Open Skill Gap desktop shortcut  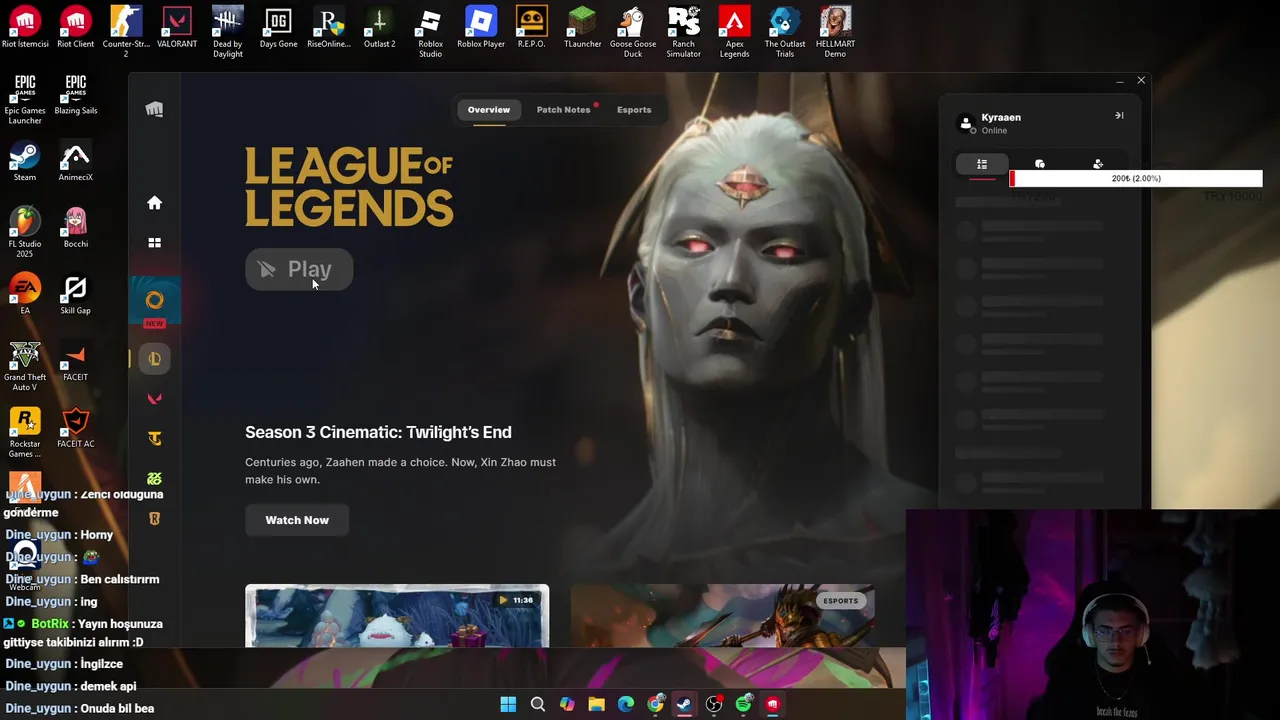tap(75, 295)
